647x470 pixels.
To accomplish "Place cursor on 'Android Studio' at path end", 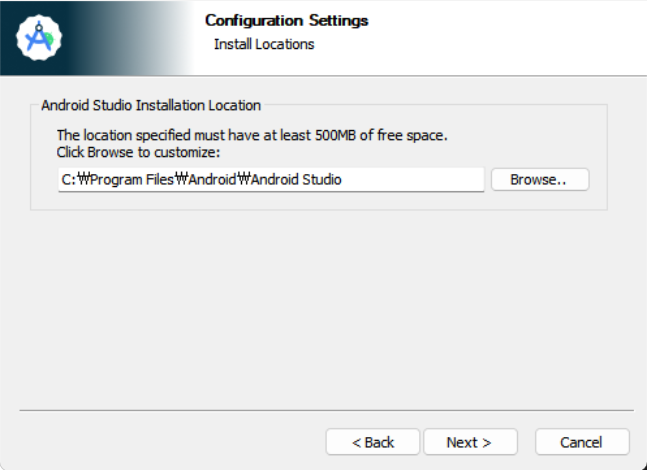I will [296, 179].
